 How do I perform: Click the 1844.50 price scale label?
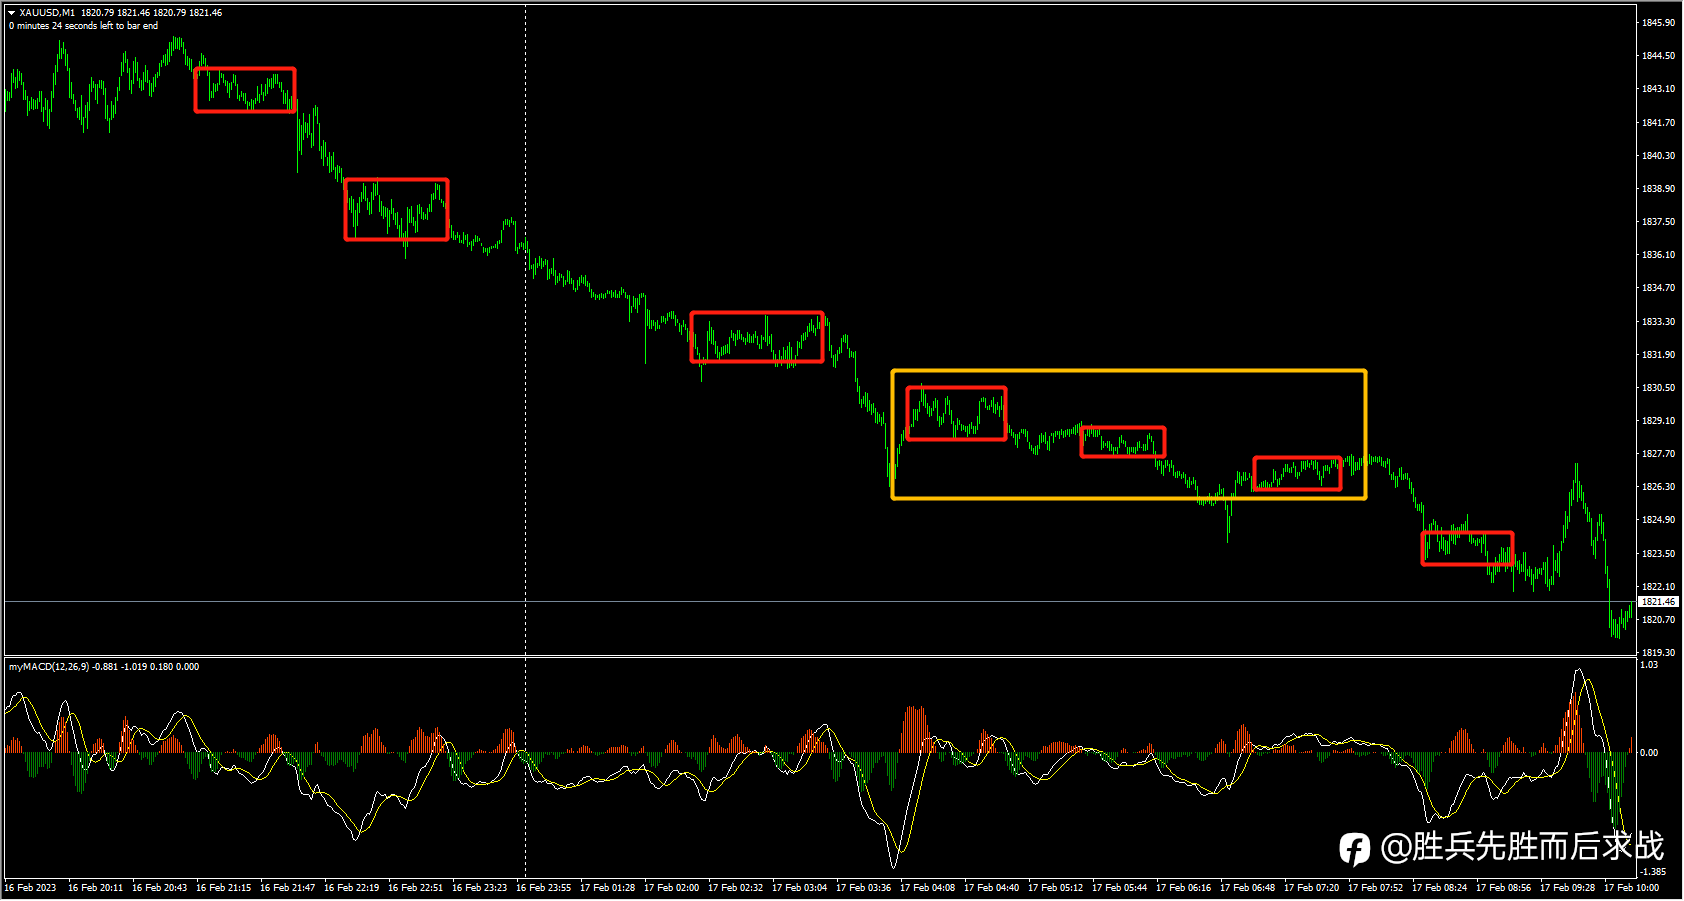(x=1658, y=56)
